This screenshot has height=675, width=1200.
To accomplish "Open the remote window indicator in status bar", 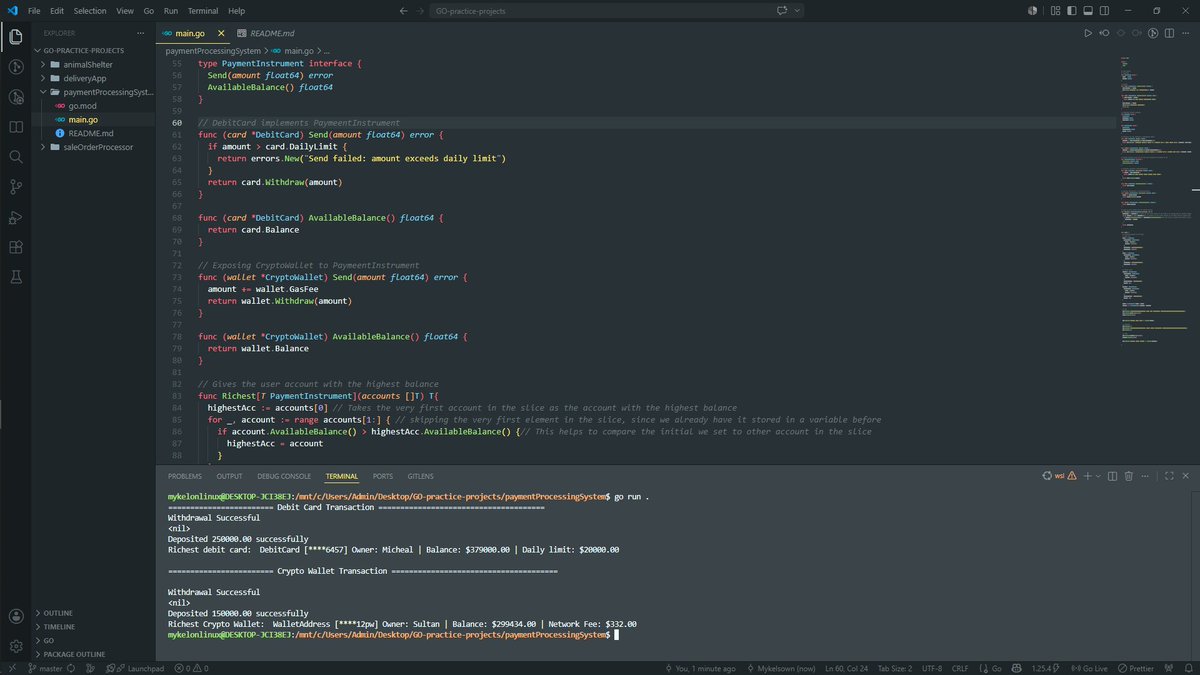I will (x=11, y=668).
